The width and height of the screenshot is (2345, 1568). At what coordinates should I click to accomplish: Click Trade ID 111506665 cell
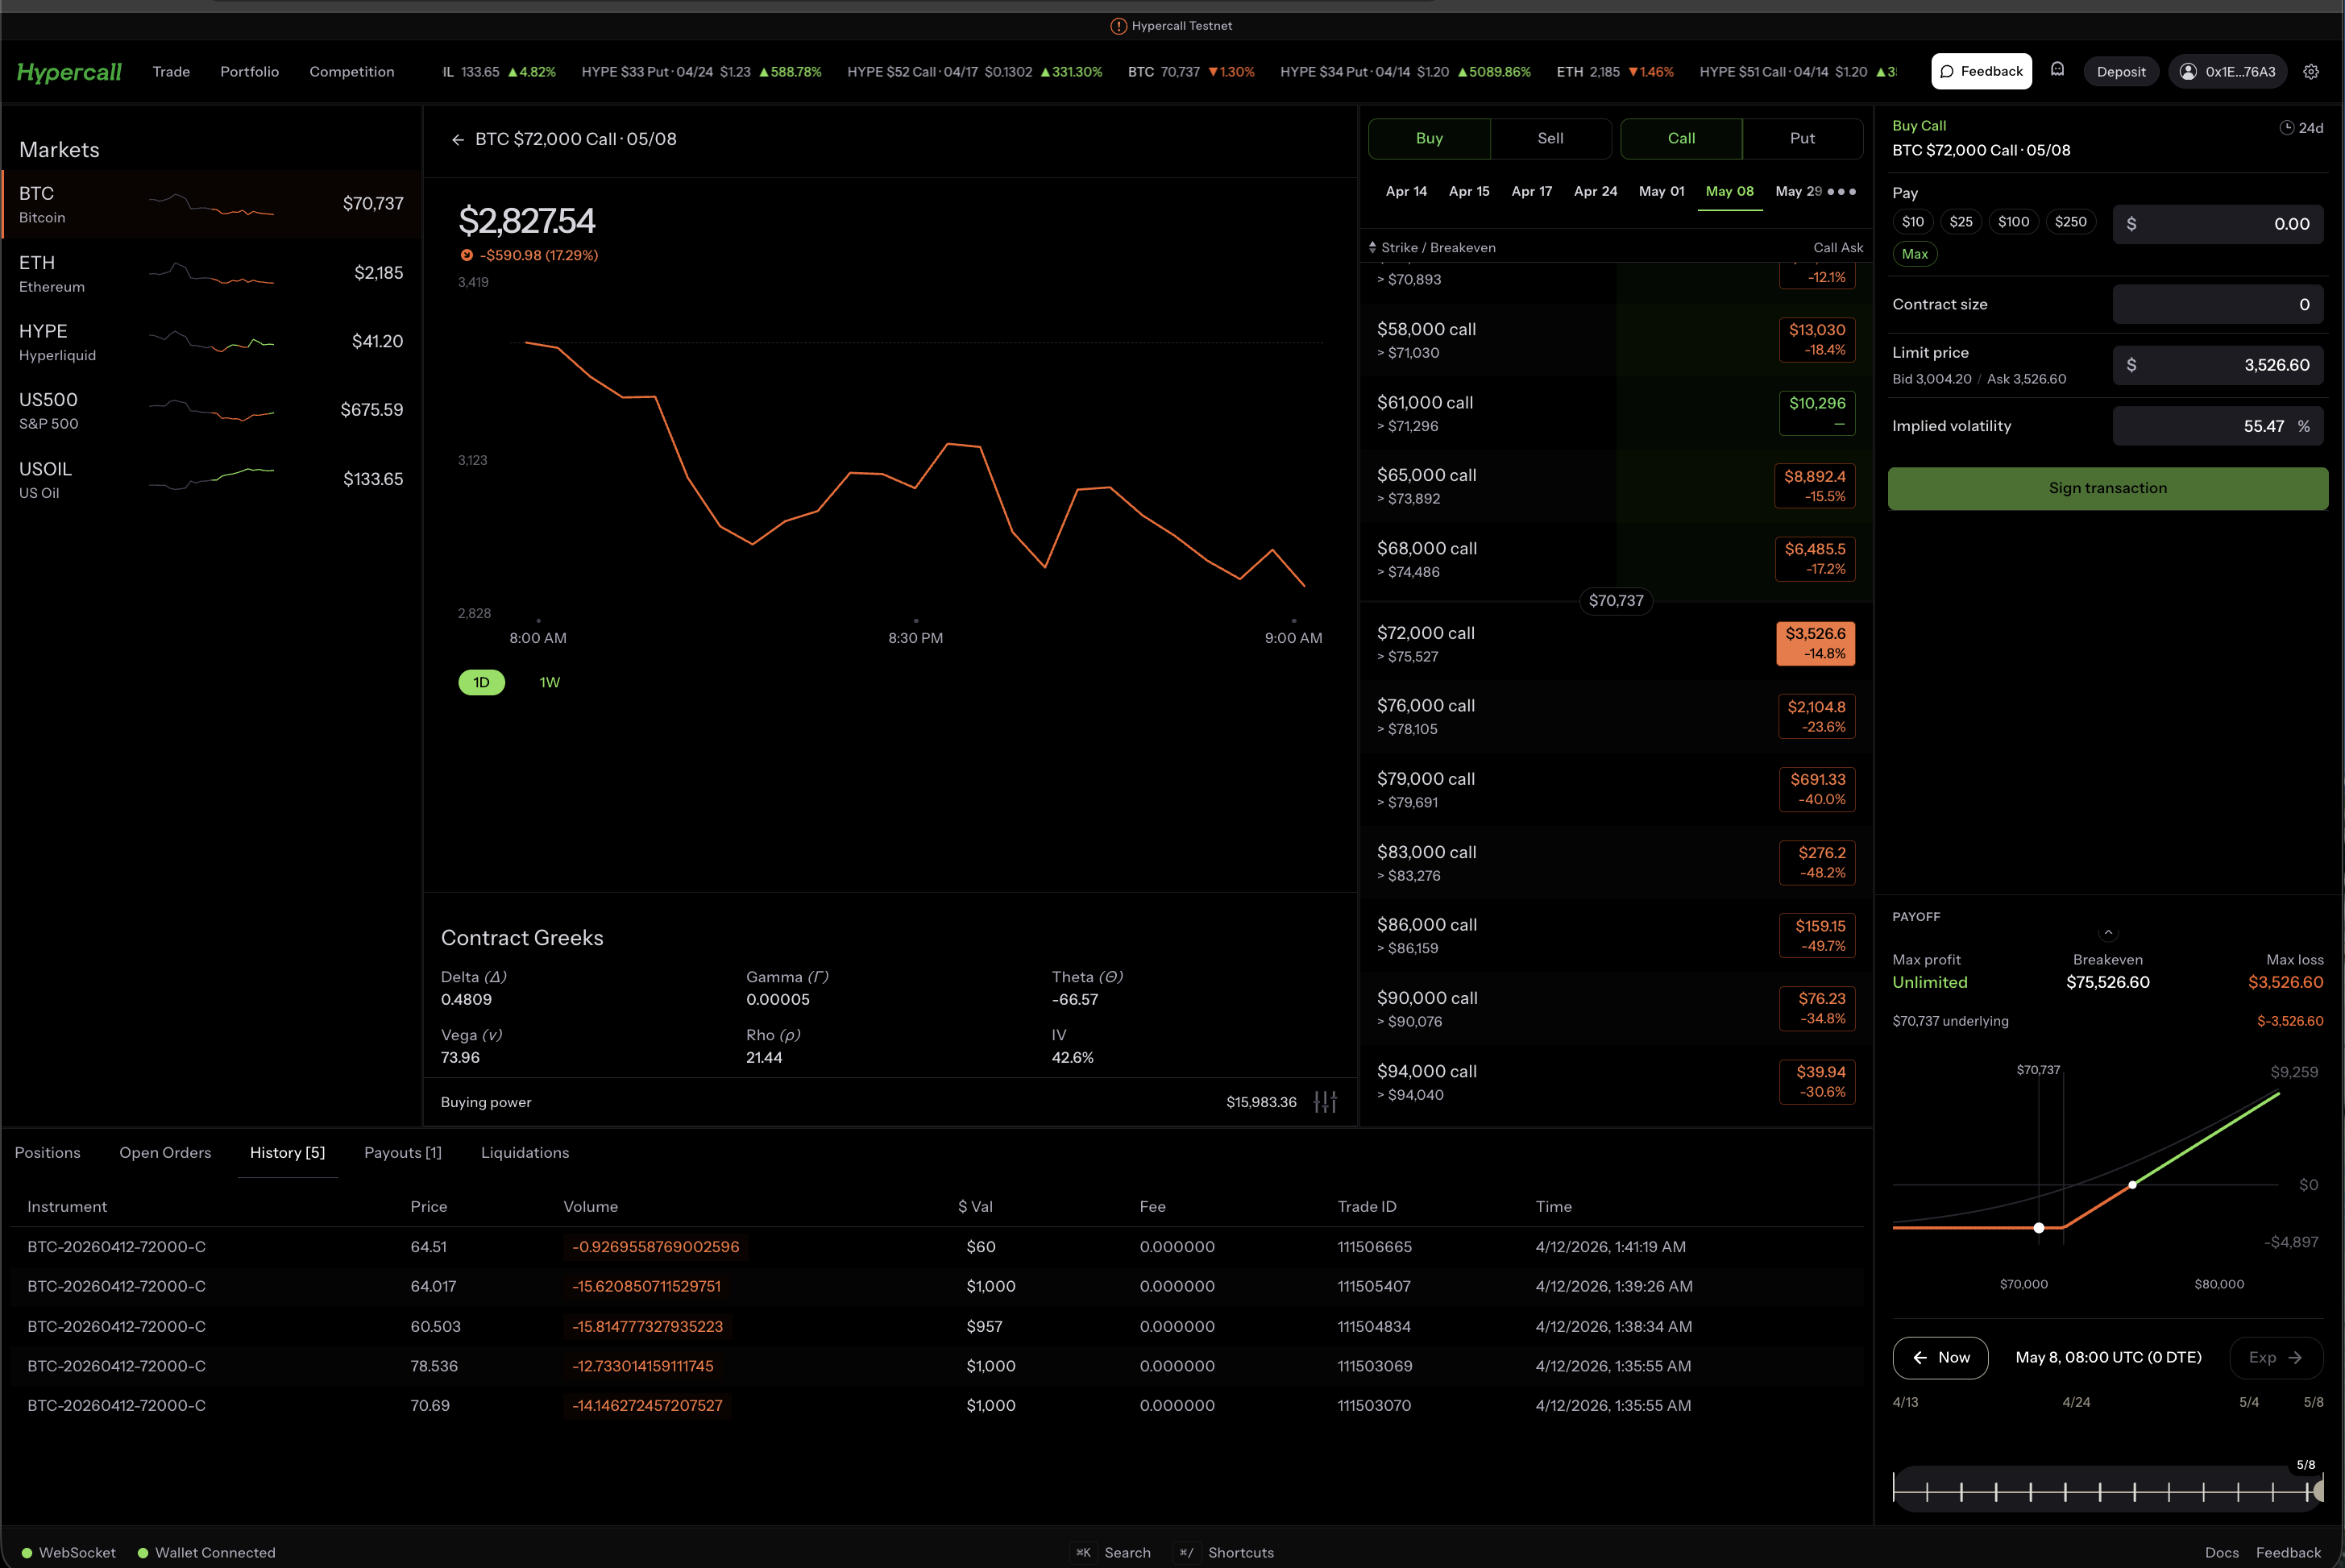tap(1374, 1247)
